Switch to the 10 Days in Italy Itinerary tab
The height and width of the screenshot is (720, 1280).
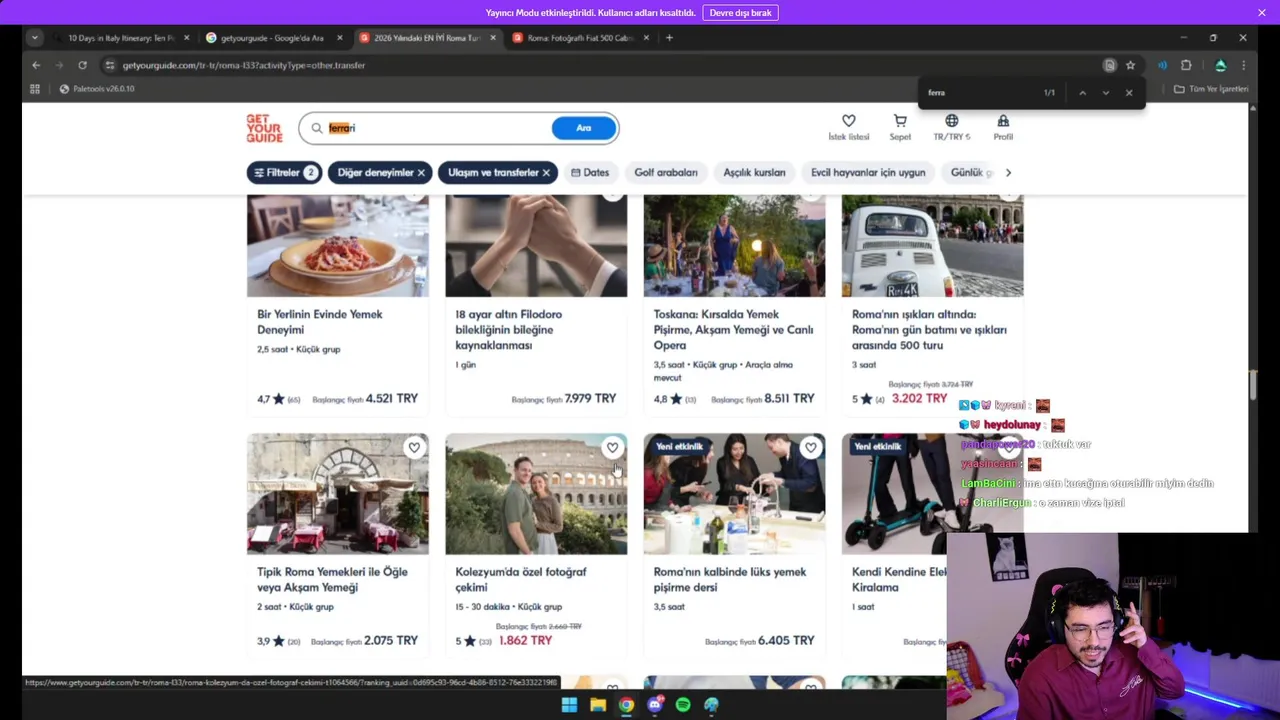[120, 38]
